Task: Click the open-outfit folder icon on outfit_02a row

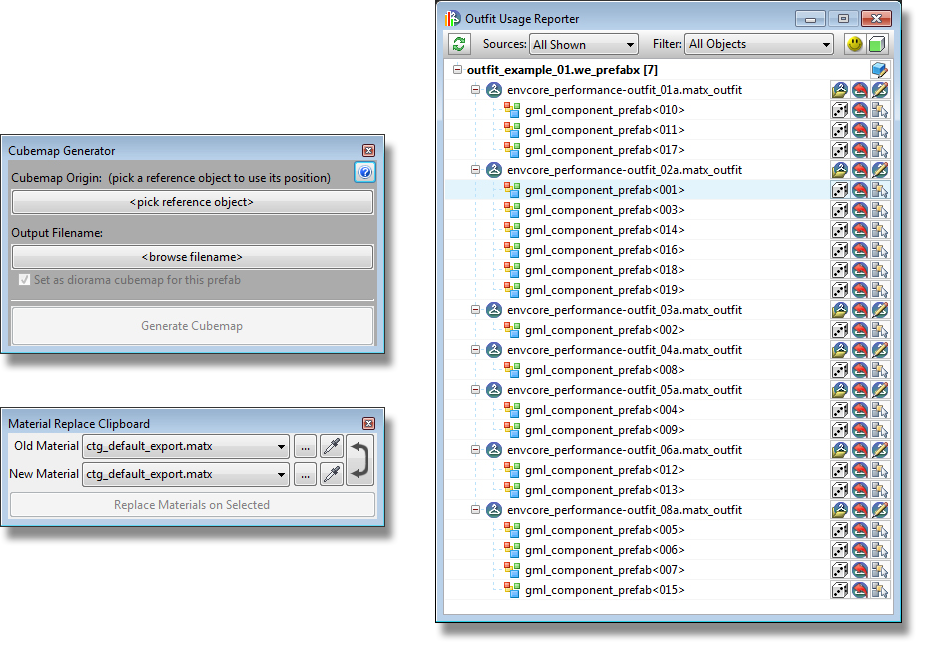Action: pyautogui.click(x=839, y=170)
